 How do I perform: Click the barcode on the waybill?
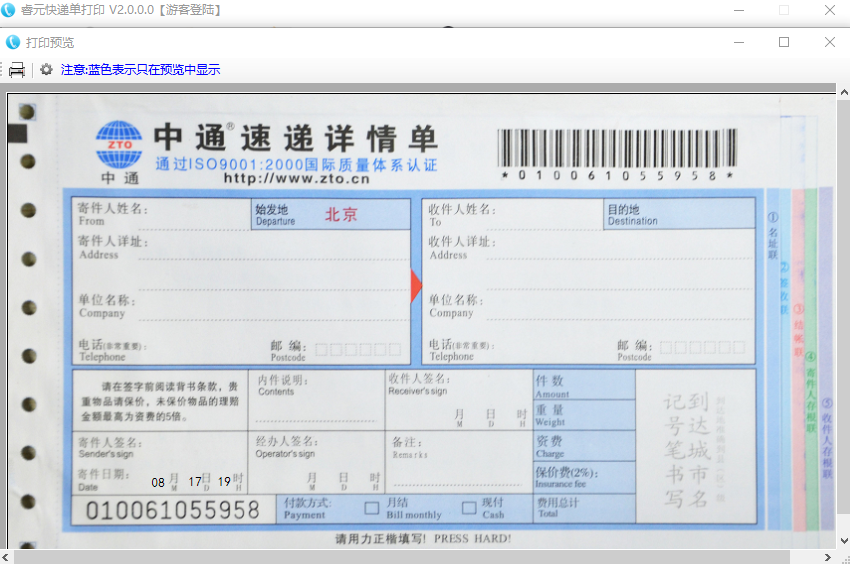point(617,148)
